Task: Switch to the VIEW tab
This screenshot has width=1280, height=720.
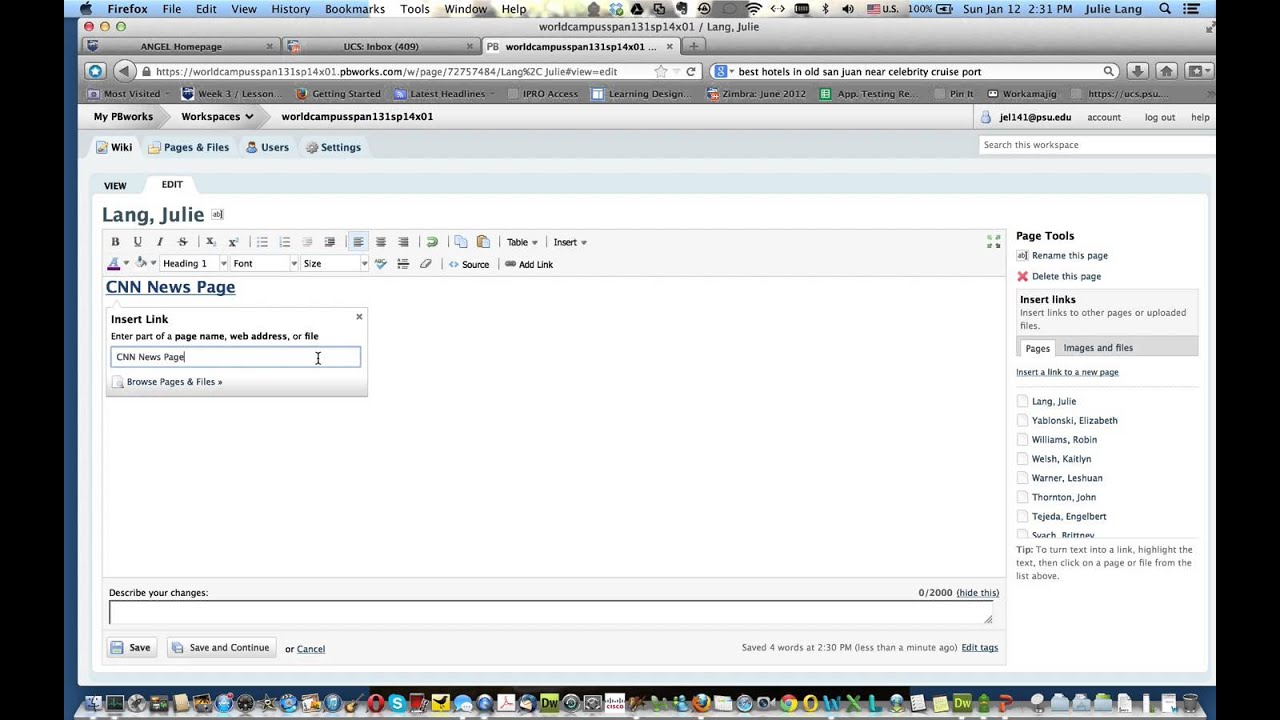Action: click(115, 186)
